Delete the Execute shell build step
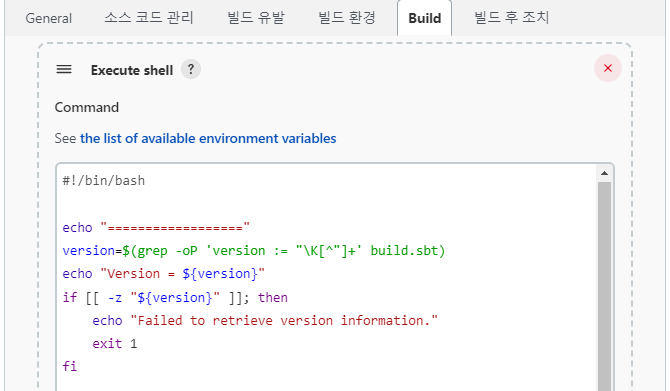Viewport: 670px width, 391px height. 608,68
